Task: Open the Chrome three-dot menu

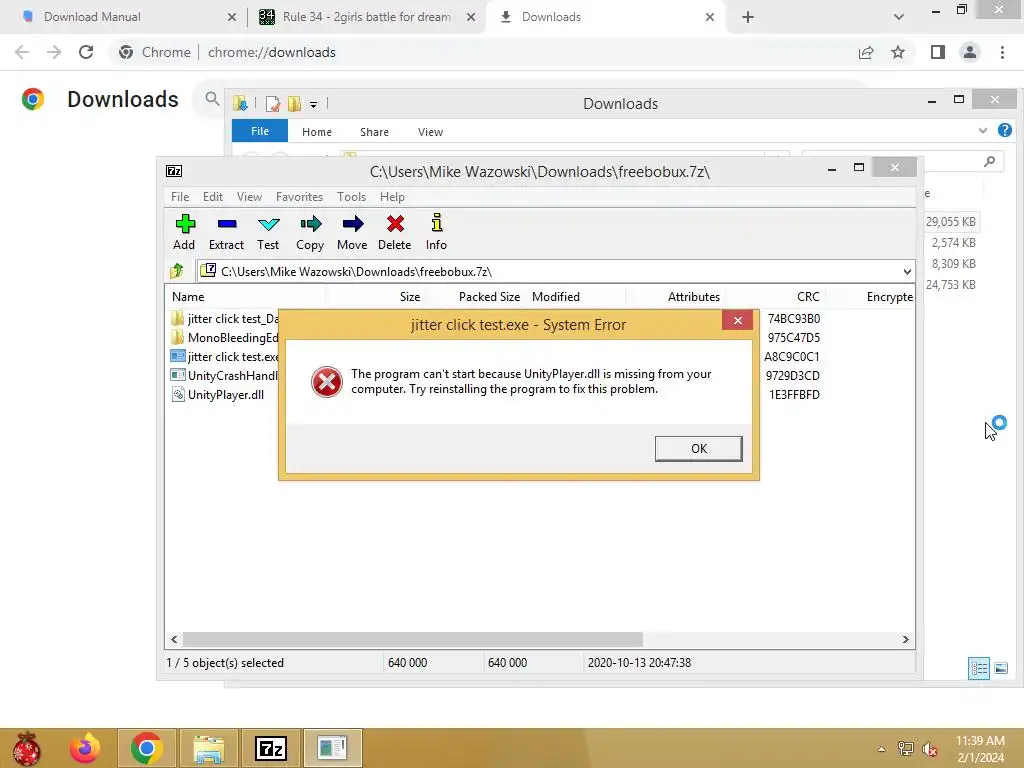Action: pos(1002,52)
